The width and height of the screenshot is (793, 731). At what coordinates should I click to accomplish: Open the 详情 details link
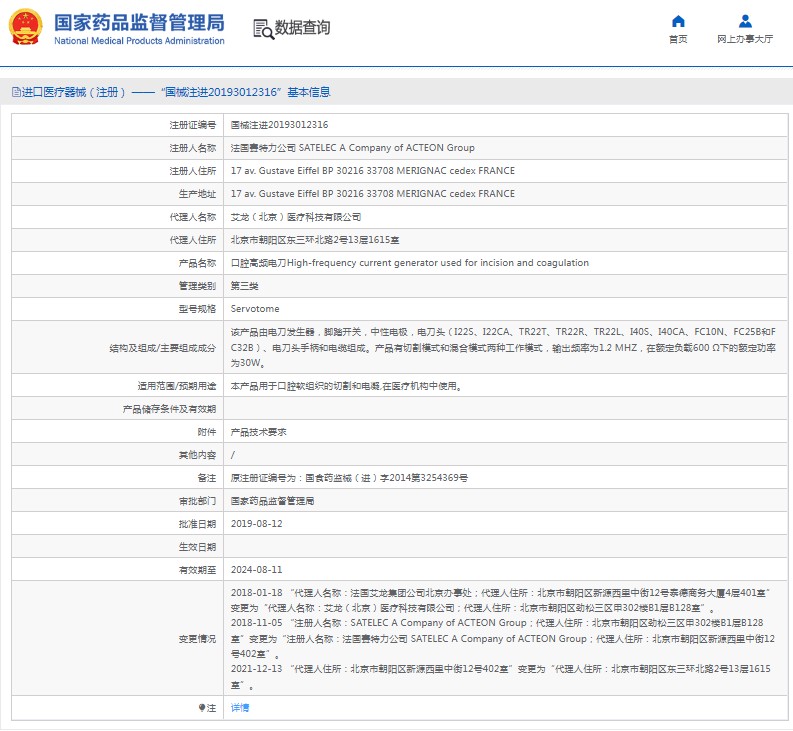(240, 708)
